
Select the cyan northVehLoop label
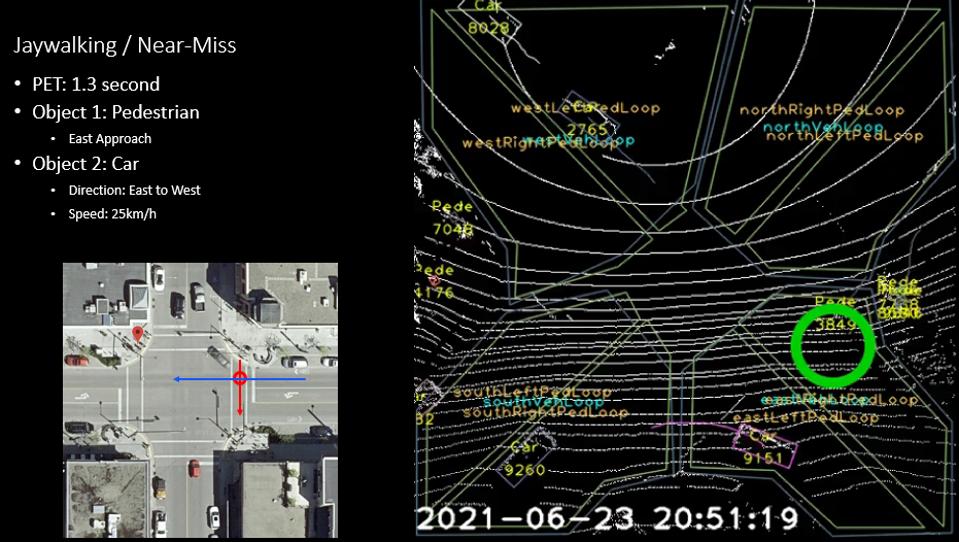pyautogui.click(x=821, y=127)
